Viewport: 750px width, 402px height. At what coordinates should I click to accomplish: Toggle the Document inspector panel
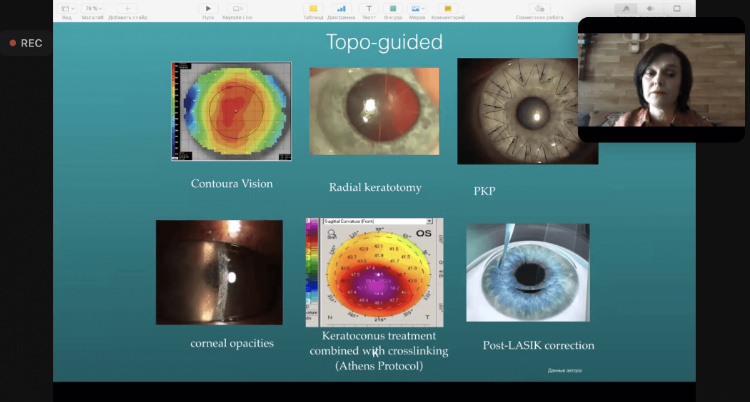pos(677,8)
